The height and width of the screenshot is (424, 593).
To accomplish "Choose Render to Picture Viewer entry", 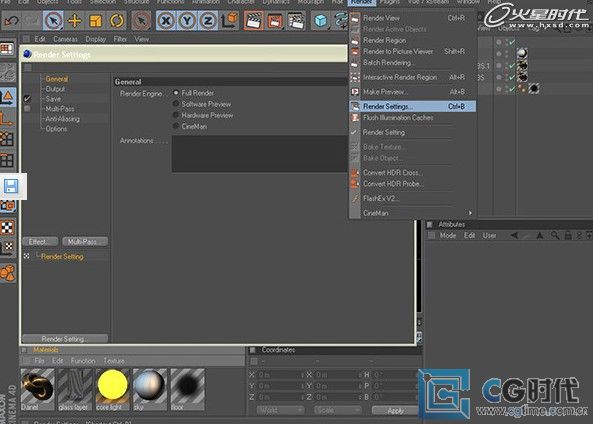I will 398,51.
